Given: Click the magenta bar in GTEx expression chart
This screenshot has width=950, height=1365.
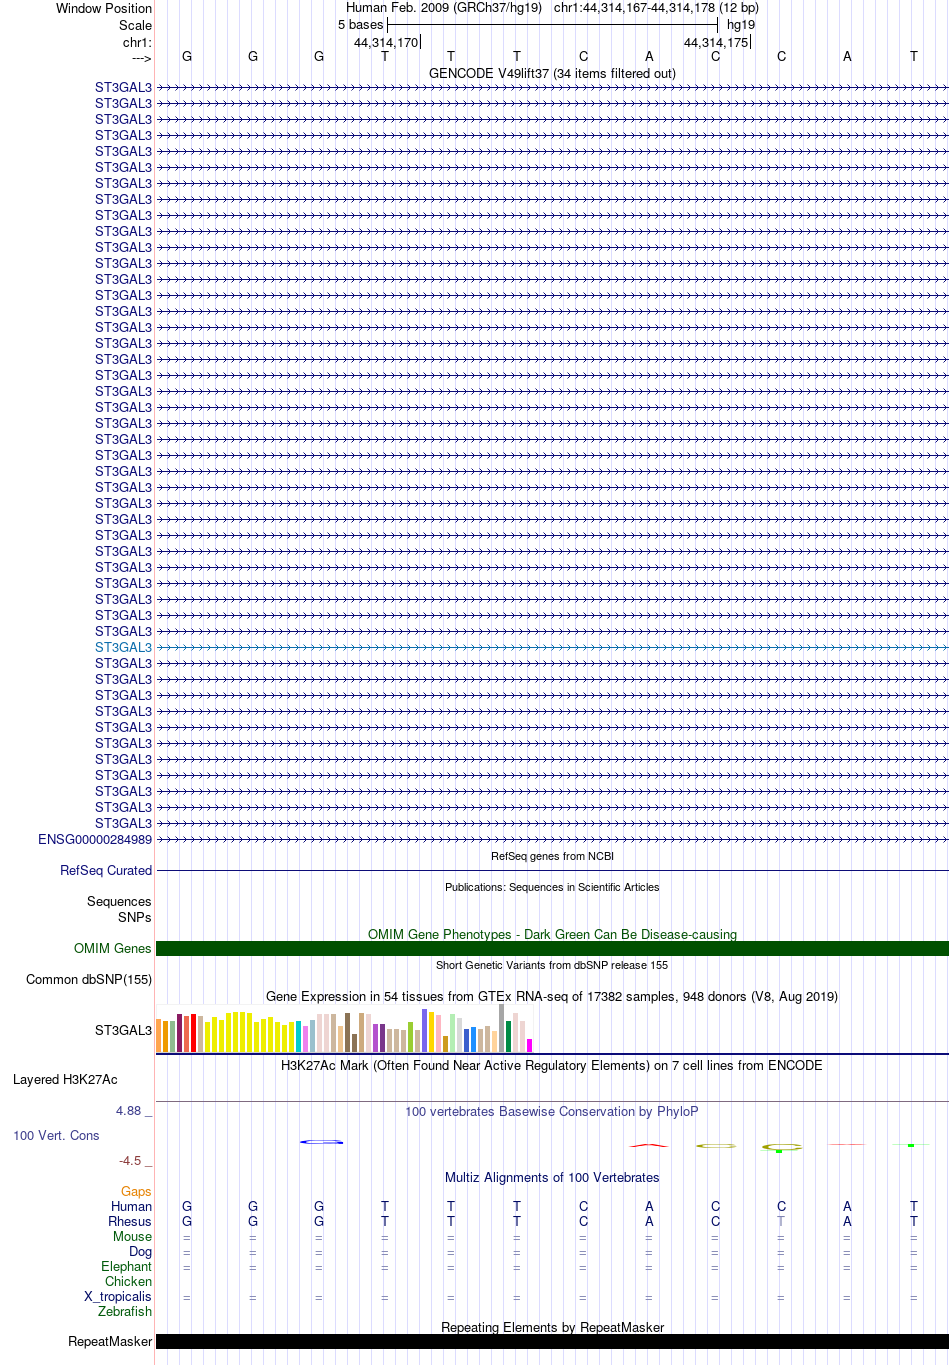Looking at the screenshot, I should [x=530, y=1045].
